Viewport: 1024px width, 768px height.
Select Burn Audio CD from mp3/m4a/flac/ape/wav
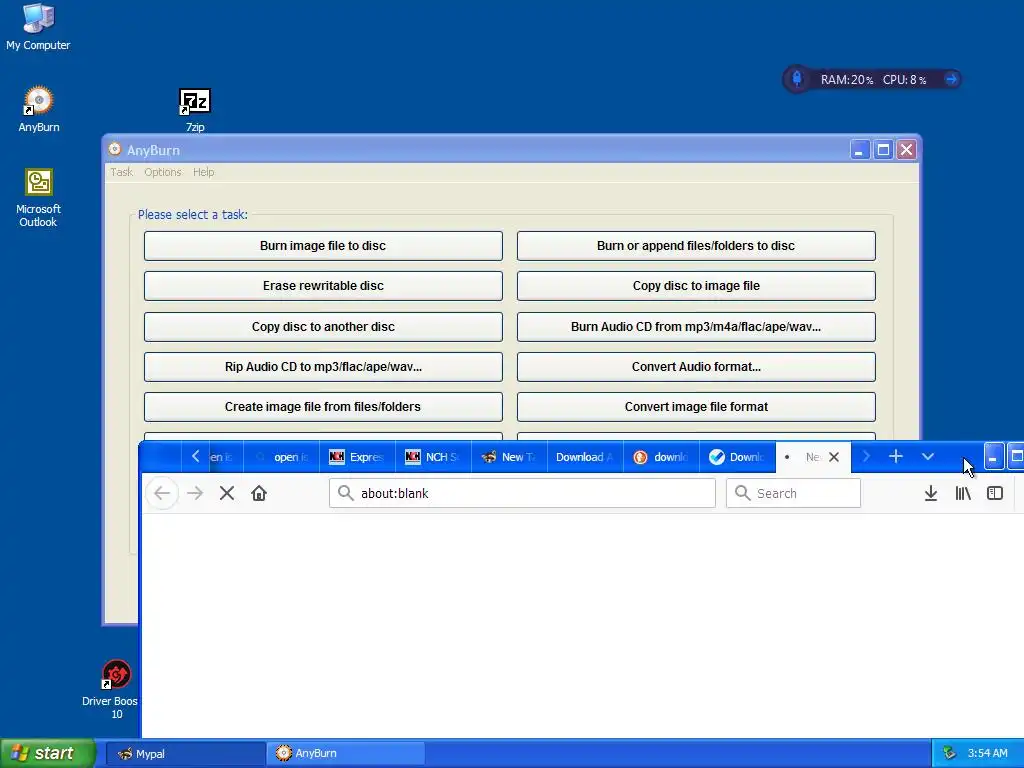[696, 327]
